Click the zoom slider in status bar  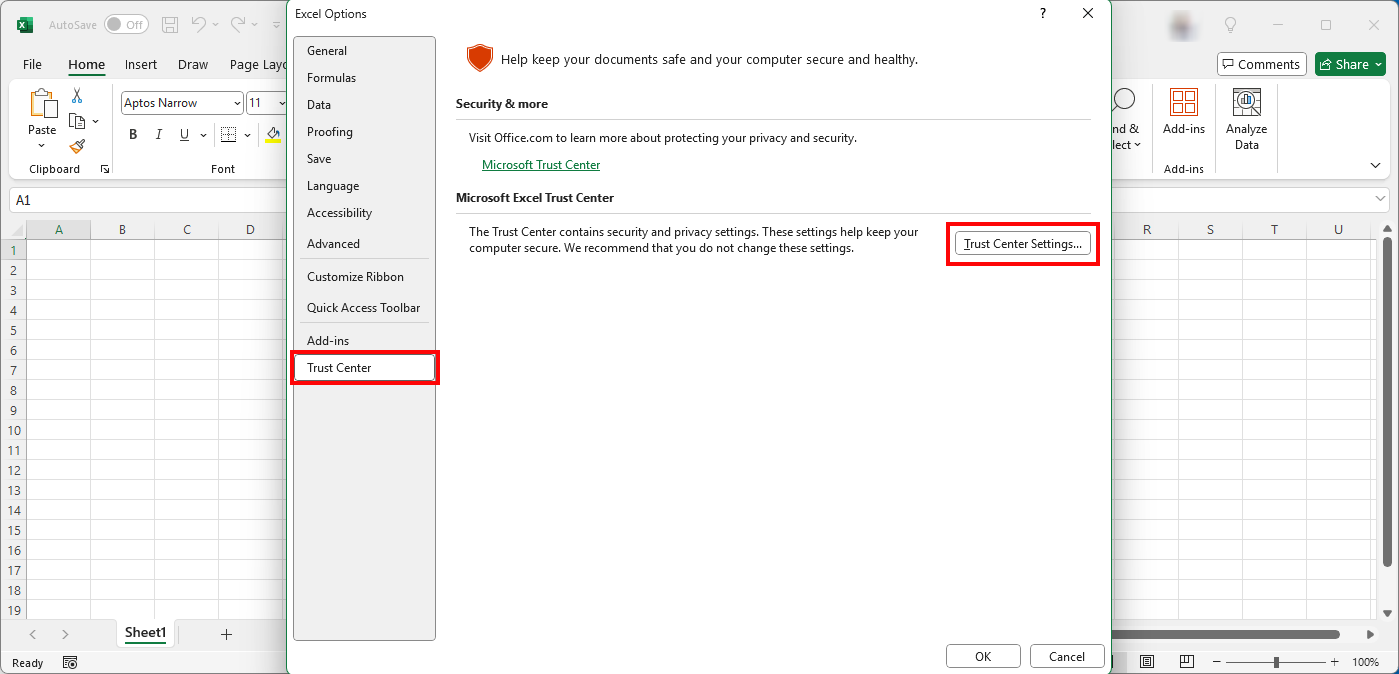coord(1276,662)
